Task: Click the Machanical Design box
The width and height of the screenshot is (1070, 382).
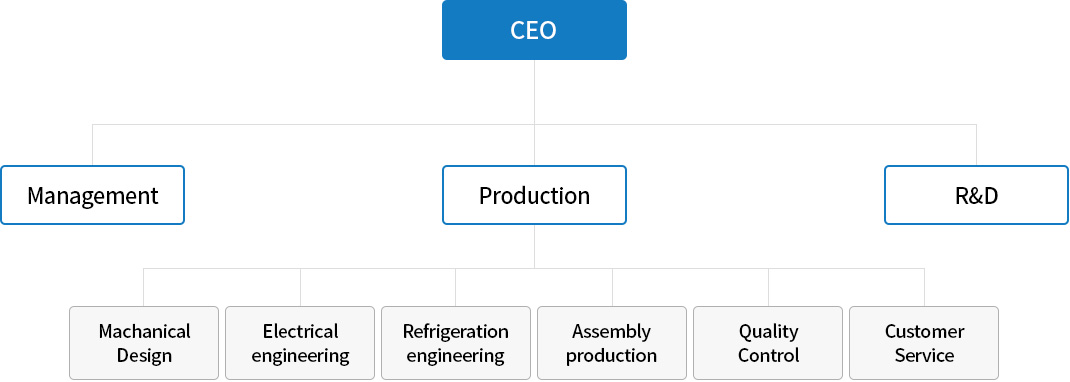Action: [144, 343]
